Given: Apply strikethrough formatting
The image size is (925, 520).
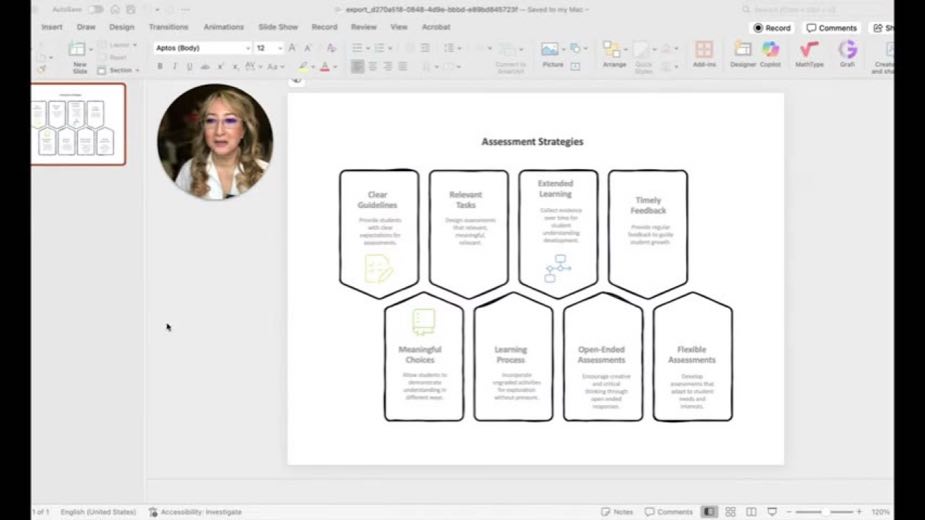Looking at the screenshot, I should pyautogui.click(x=205, y=67).
